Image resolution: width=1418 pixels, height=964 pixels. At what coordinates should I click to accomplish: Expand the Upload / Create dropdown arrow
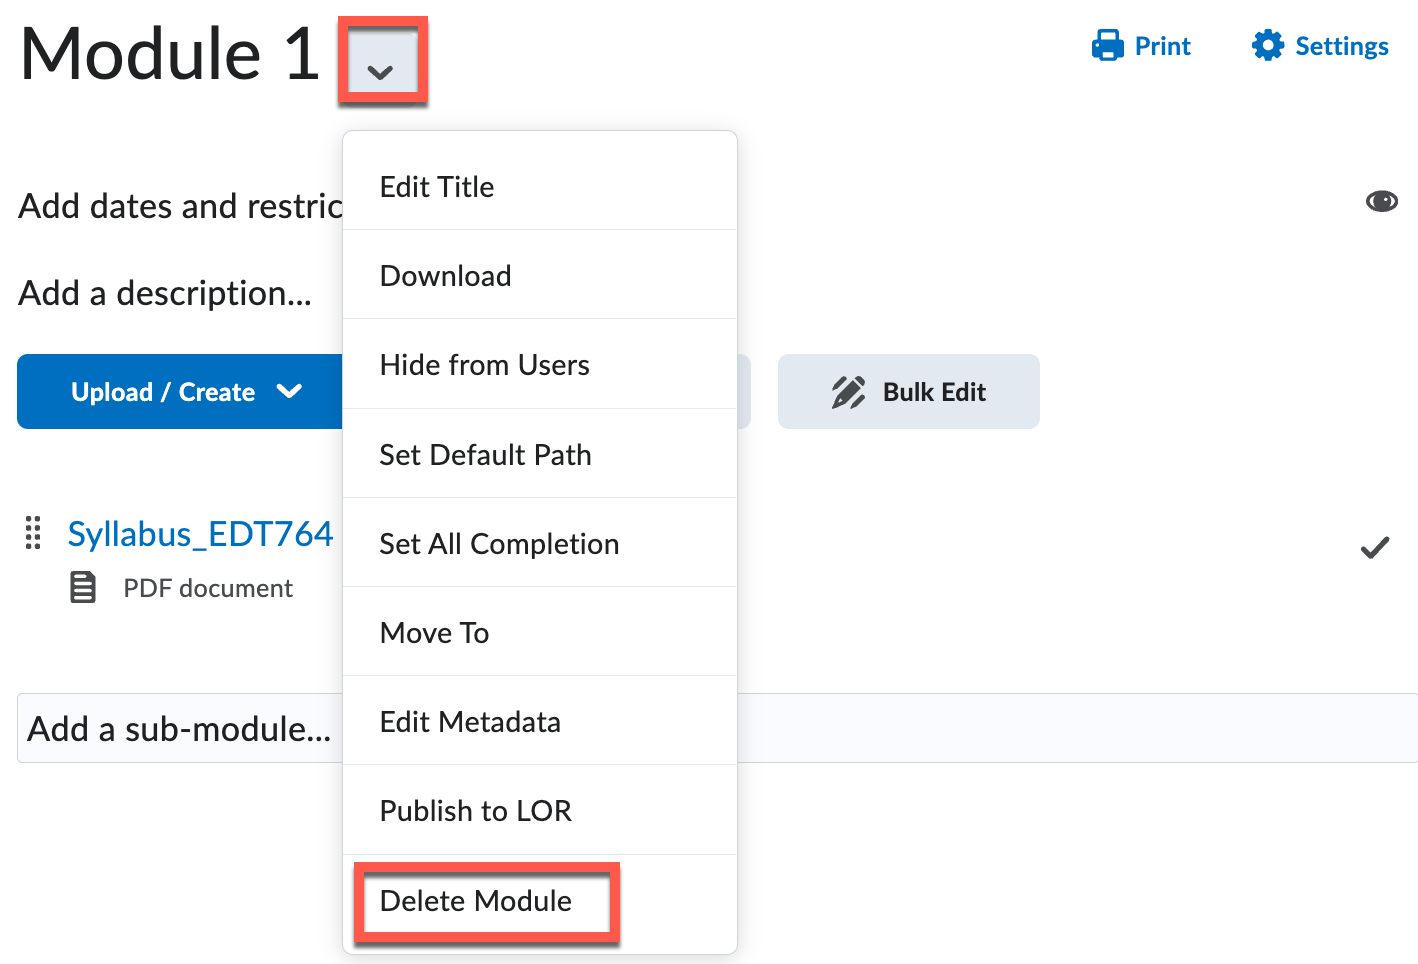[x=290, y=392]
